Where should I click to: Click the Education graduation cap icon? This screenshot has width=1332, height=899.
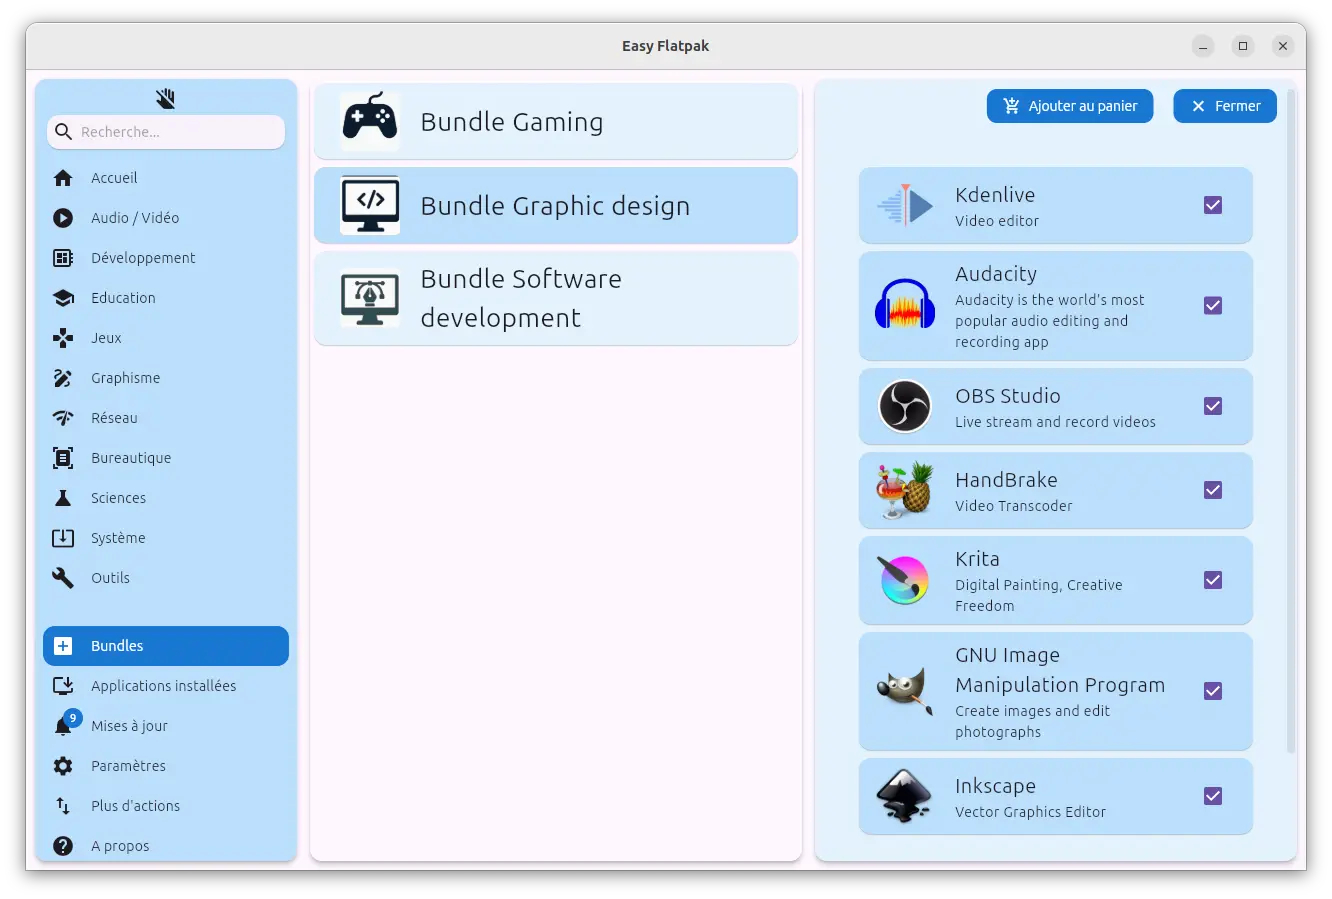pyautogui.click(x=63, y=298)
